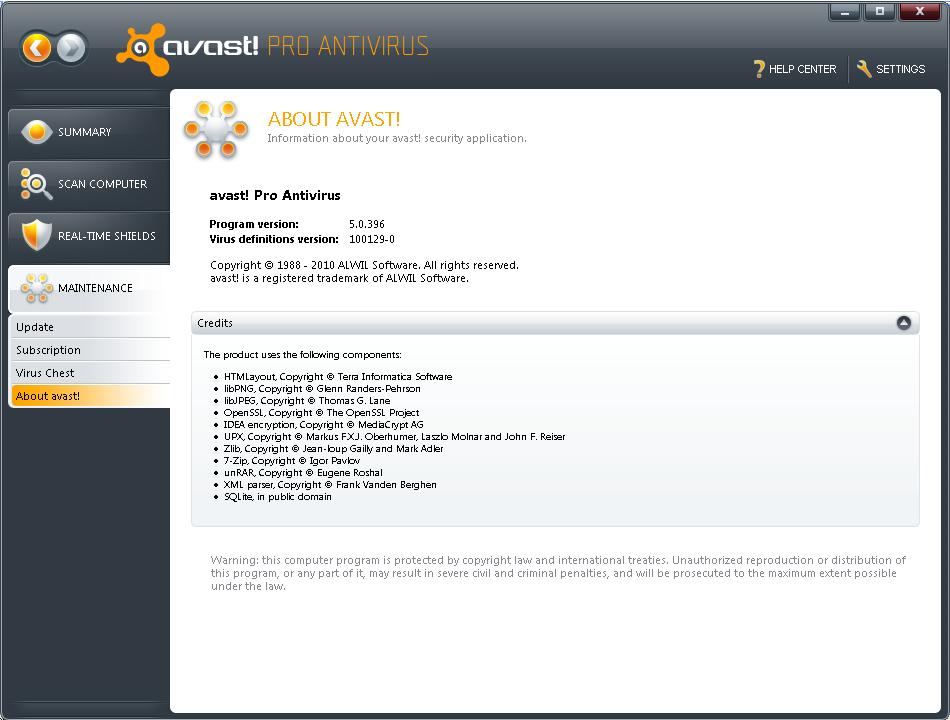Screen dimensions: 950x720
Task: Click the virus definitions value 100129-0
Action: pos(372,239)
